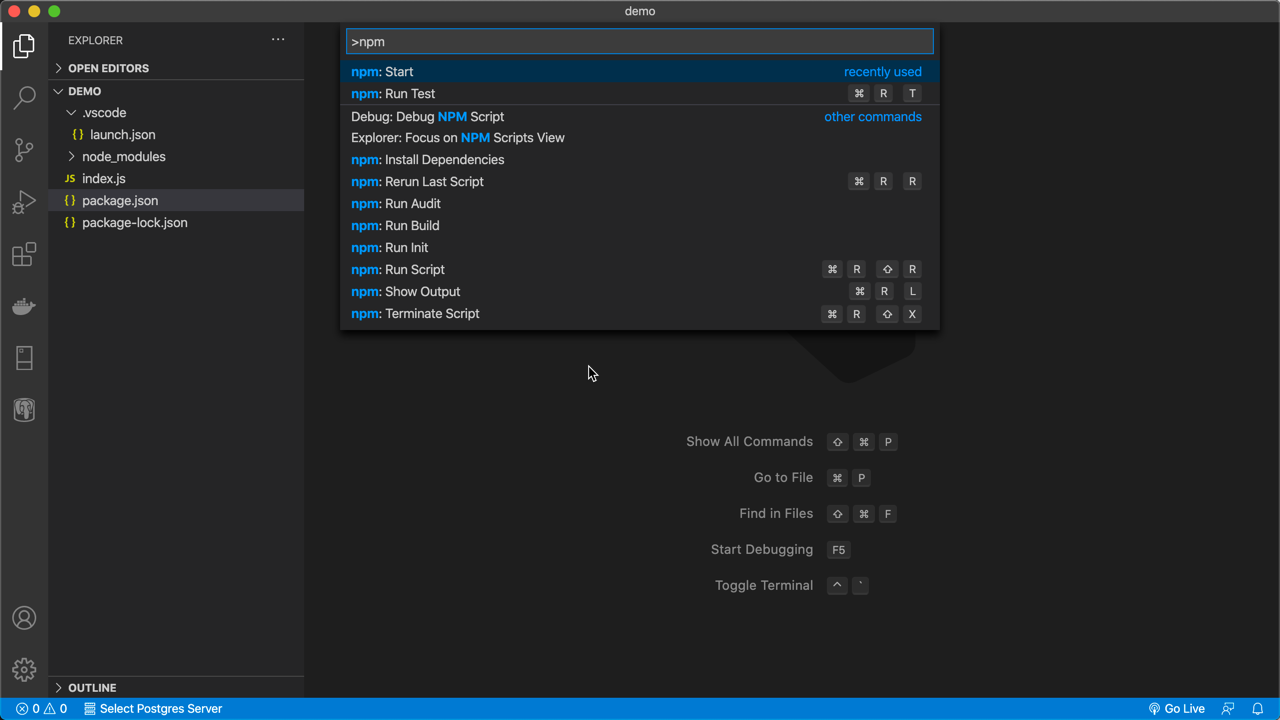Click the errors and warnings status indicator
The height and width of the screenshot is (720, 1280).
(x=42, y=709)
